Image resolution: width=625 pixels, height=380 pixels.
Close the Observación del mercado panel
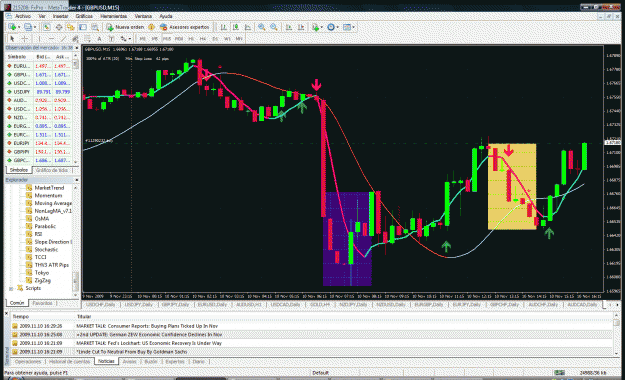pyautogui.click(x=77, y=48)
